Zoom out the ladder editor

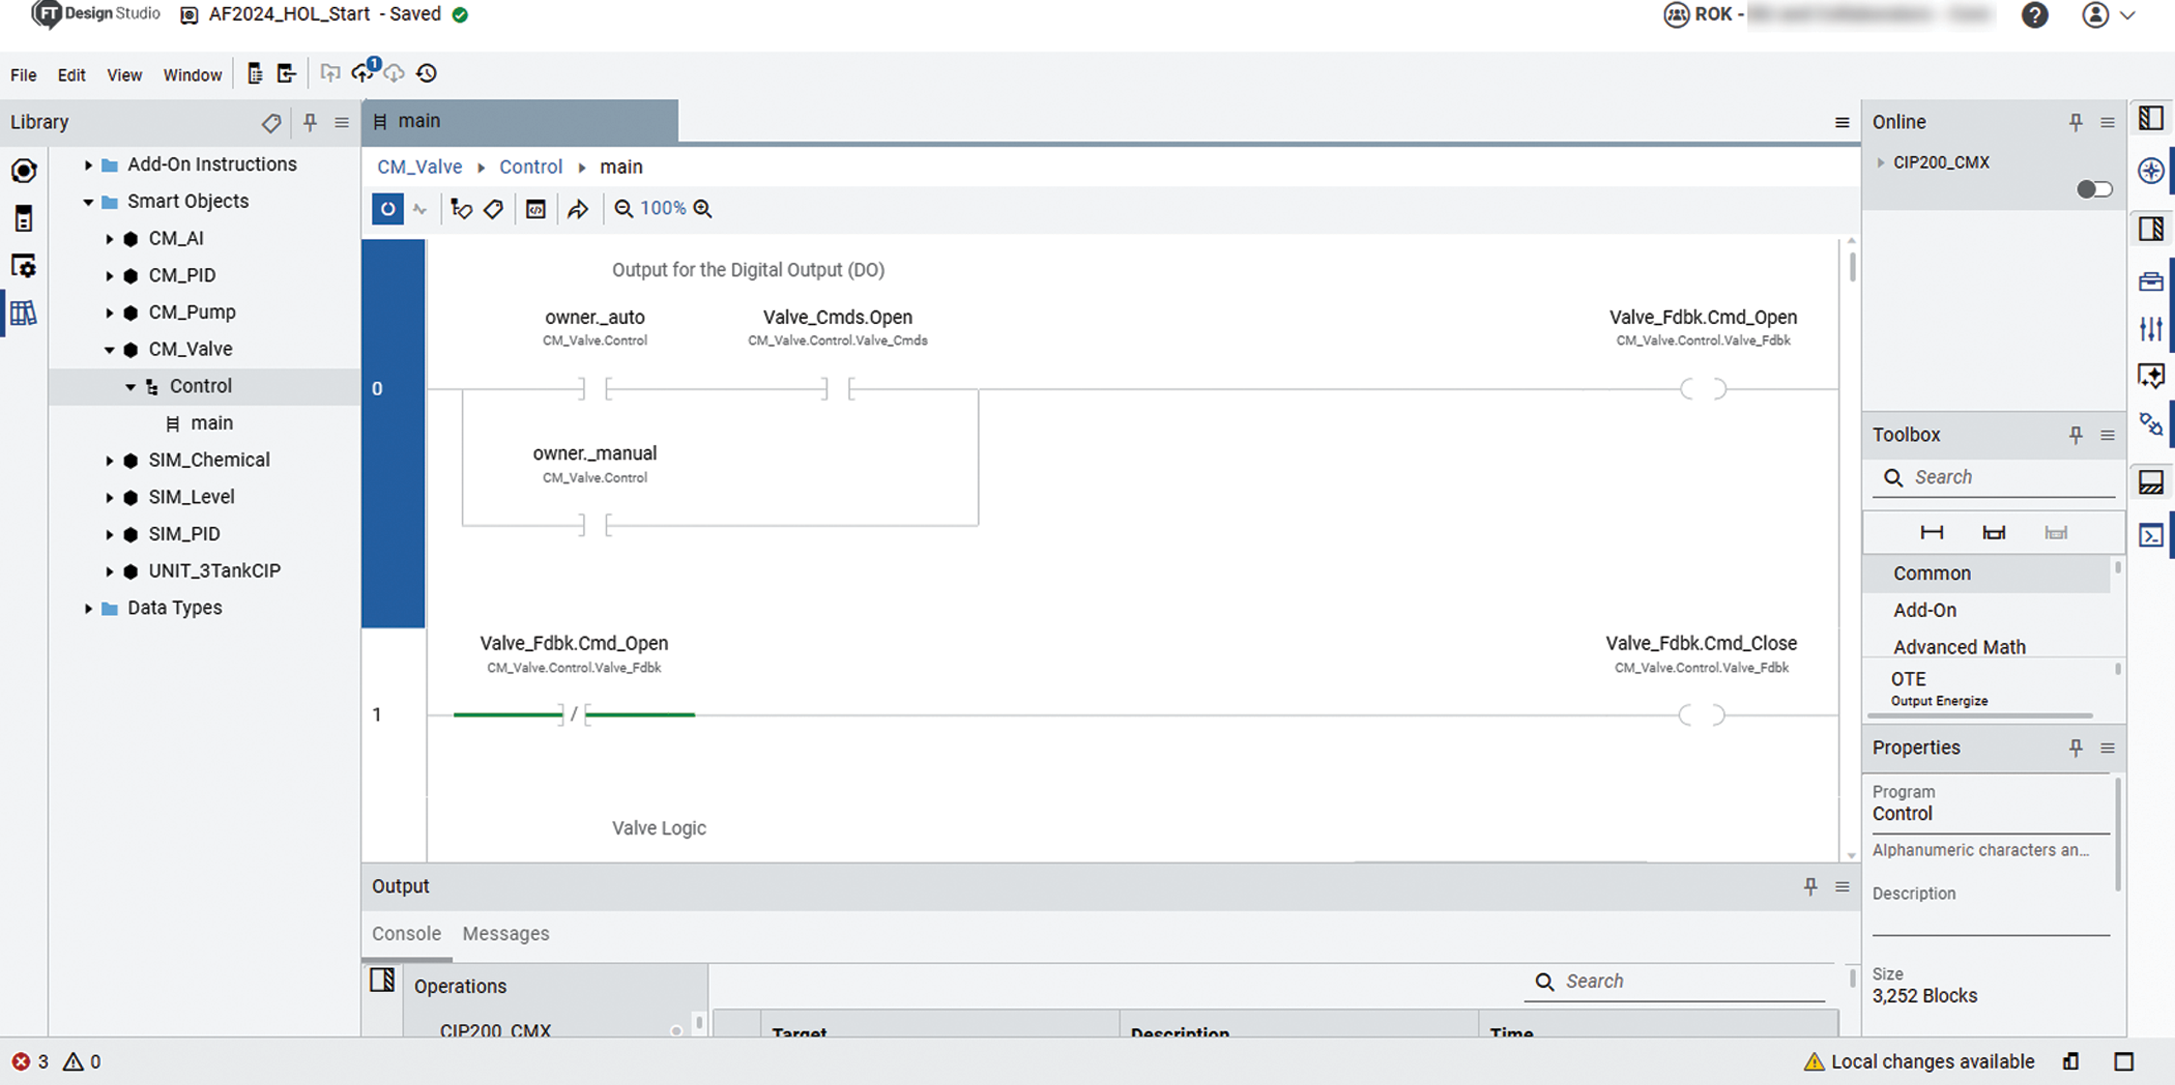623,209
